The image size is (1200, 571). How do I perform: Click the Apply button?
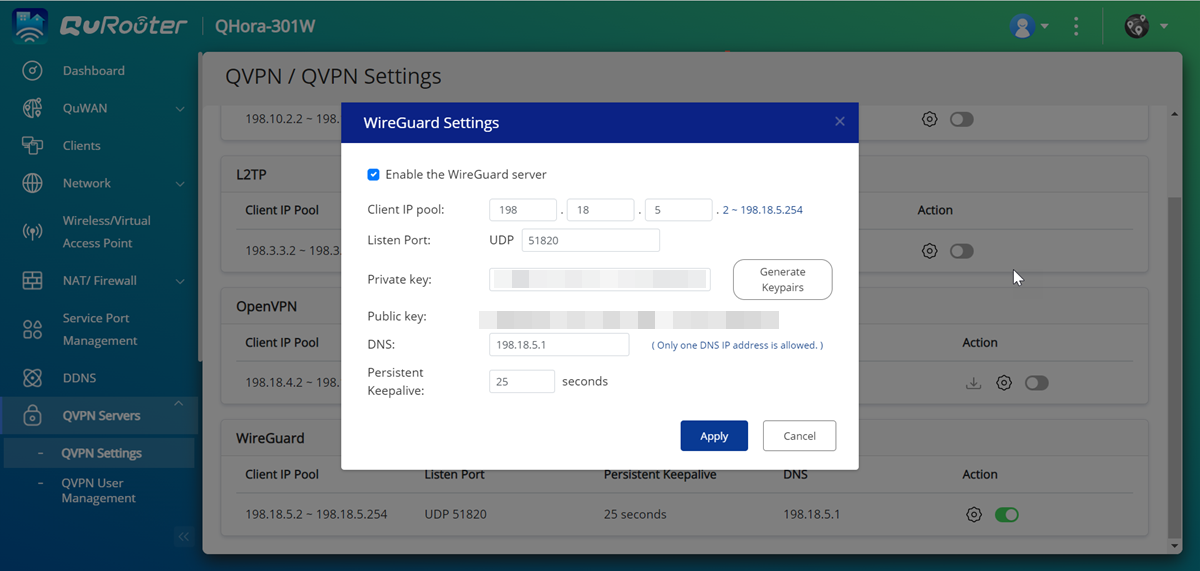click(x=714, y=436)
